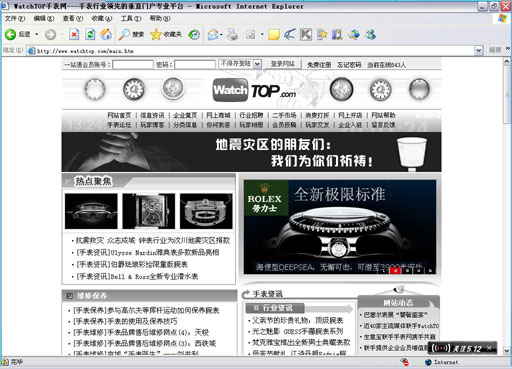Go to Home page house icon

click(106, 34)
